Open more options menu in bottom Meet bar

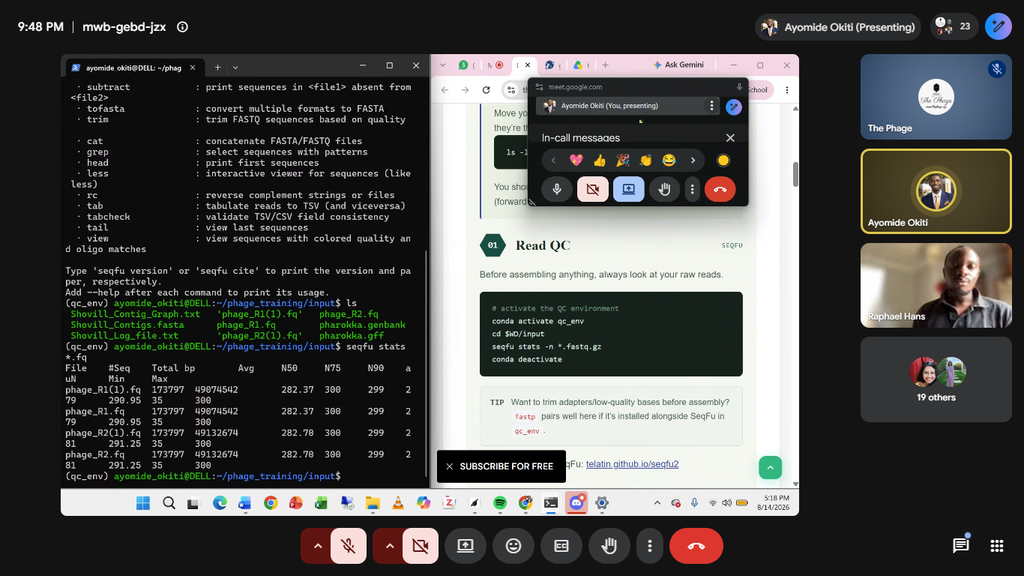pos(649,546)
